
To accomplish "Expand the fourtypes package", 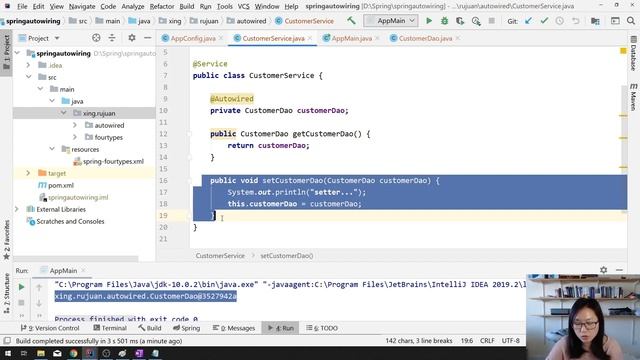I will (75, 137).
